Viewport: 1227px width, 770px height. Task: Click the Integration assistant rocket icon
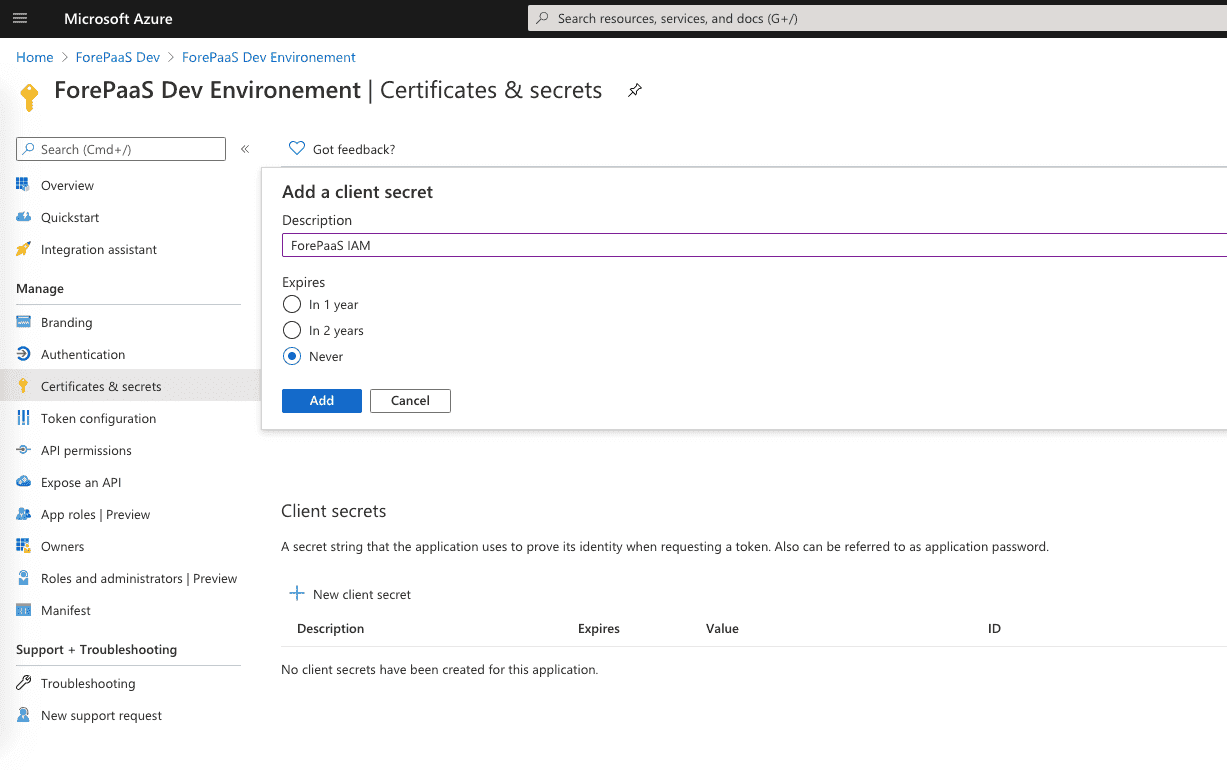[x=23, y=249]
